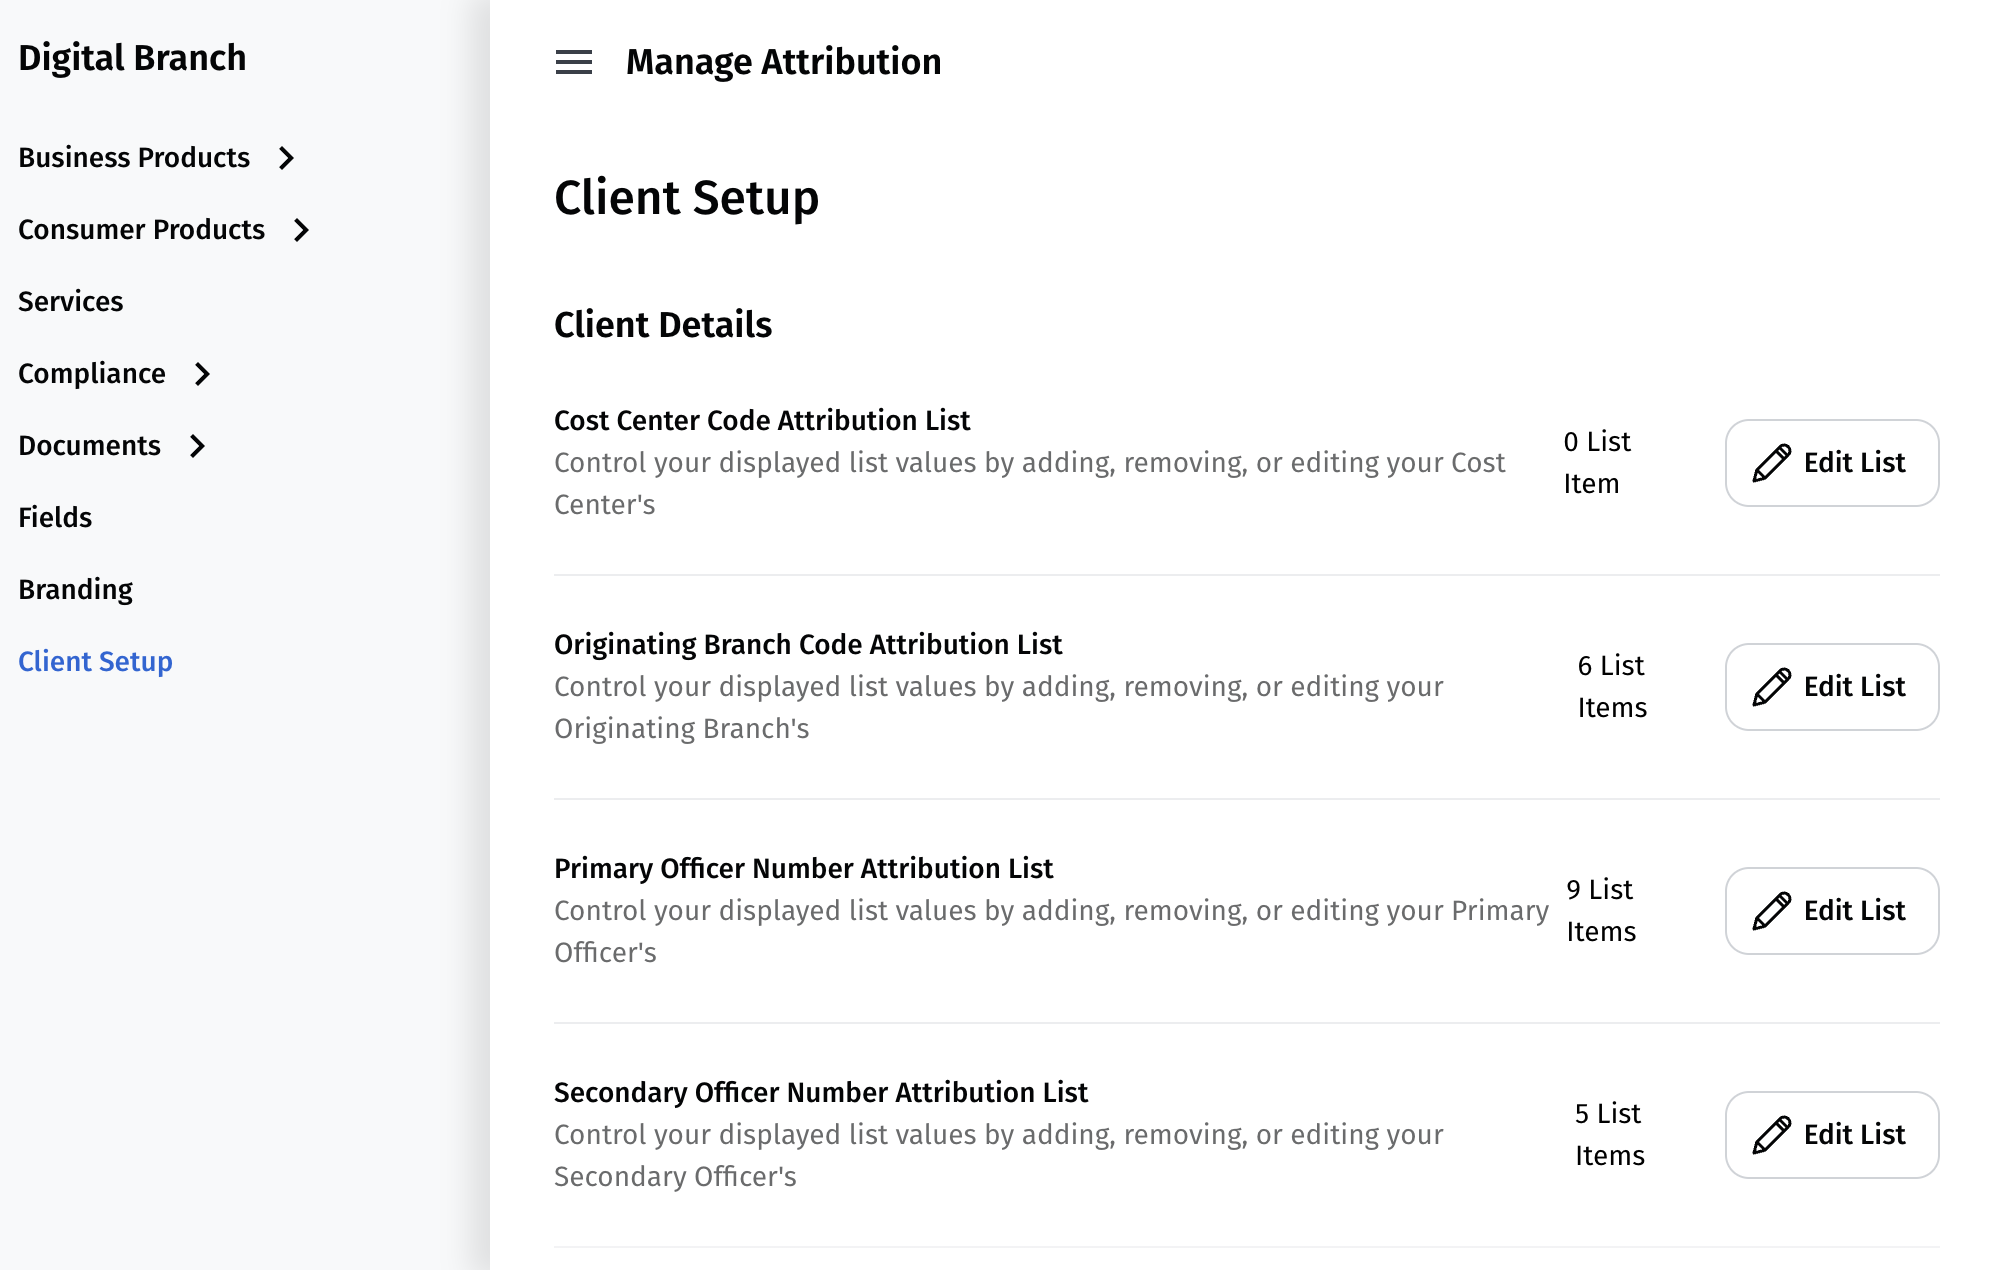The image size is (1992, 1270).
Task: Click the hamburger menu icon
Action: pyautogui.click(x=573, y=62)
